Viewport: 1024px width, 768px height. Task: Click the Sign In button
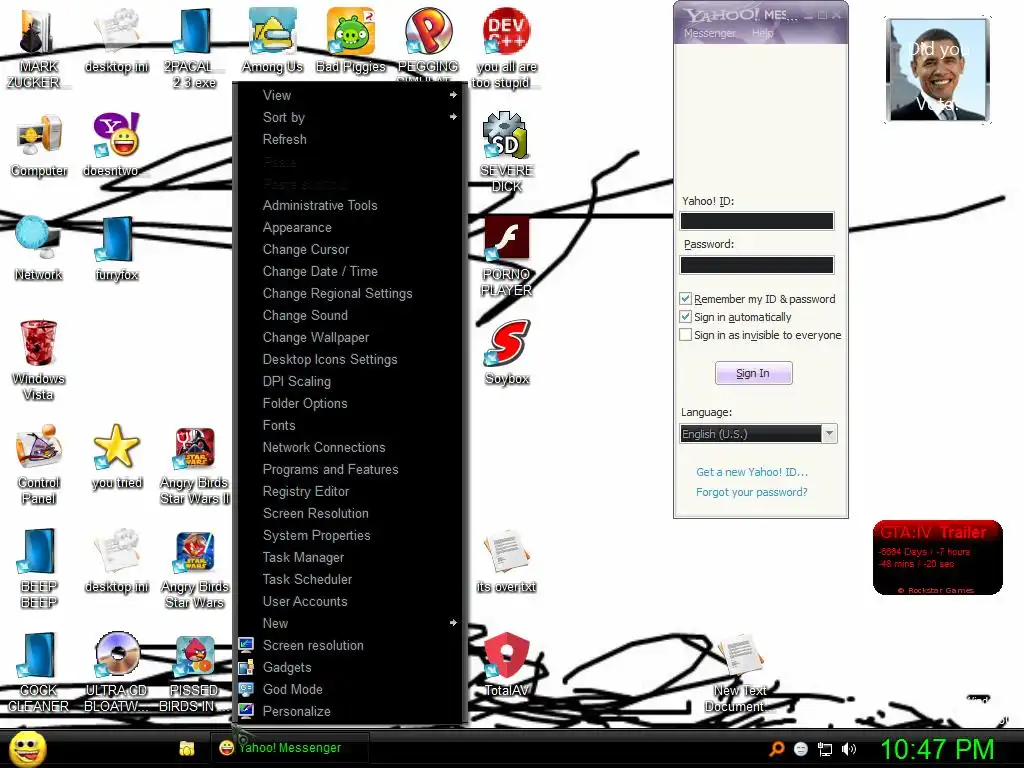coord(753,373)
